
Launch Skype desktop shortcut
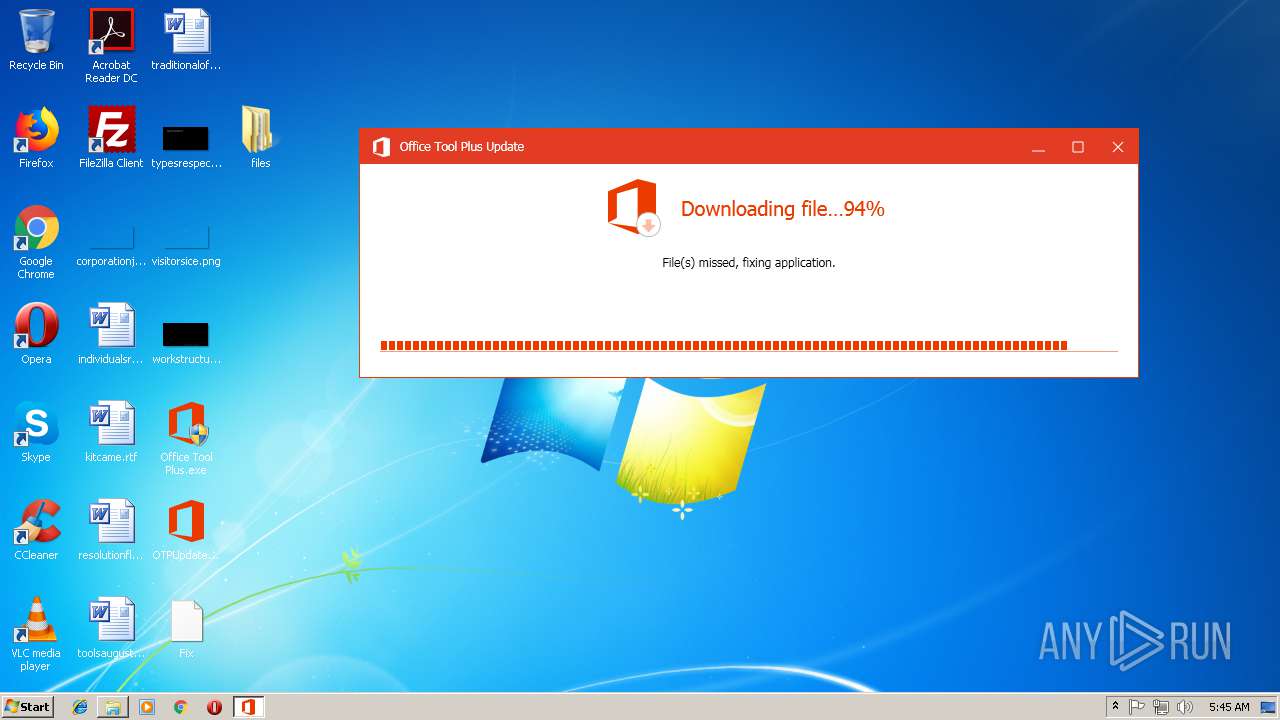click(x=36, y=432)
